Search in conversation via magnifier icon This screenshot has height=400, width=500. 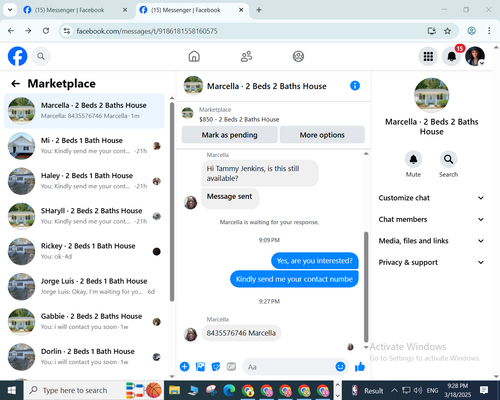448,159
